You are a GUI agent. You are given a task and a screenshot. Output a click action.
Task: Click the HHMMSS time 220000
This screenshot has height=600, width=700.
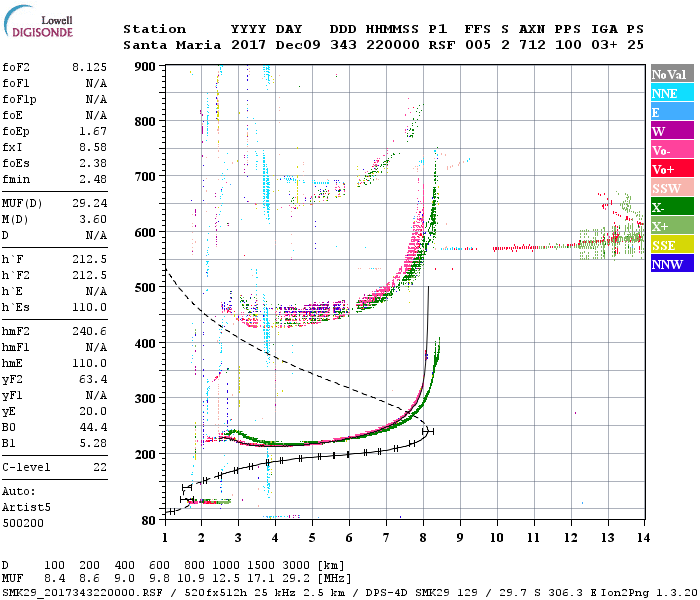tap(392, 45)
